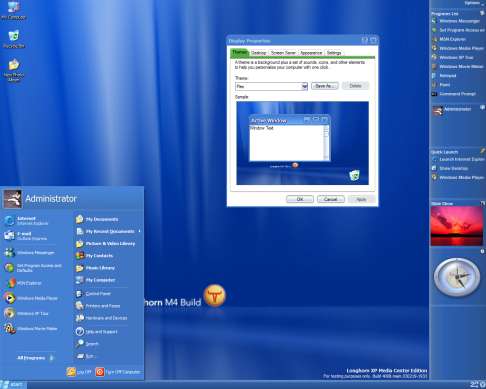The image size is (486, 389).
Task: Open the My Computer desktop icon
Action: (13, 11)
